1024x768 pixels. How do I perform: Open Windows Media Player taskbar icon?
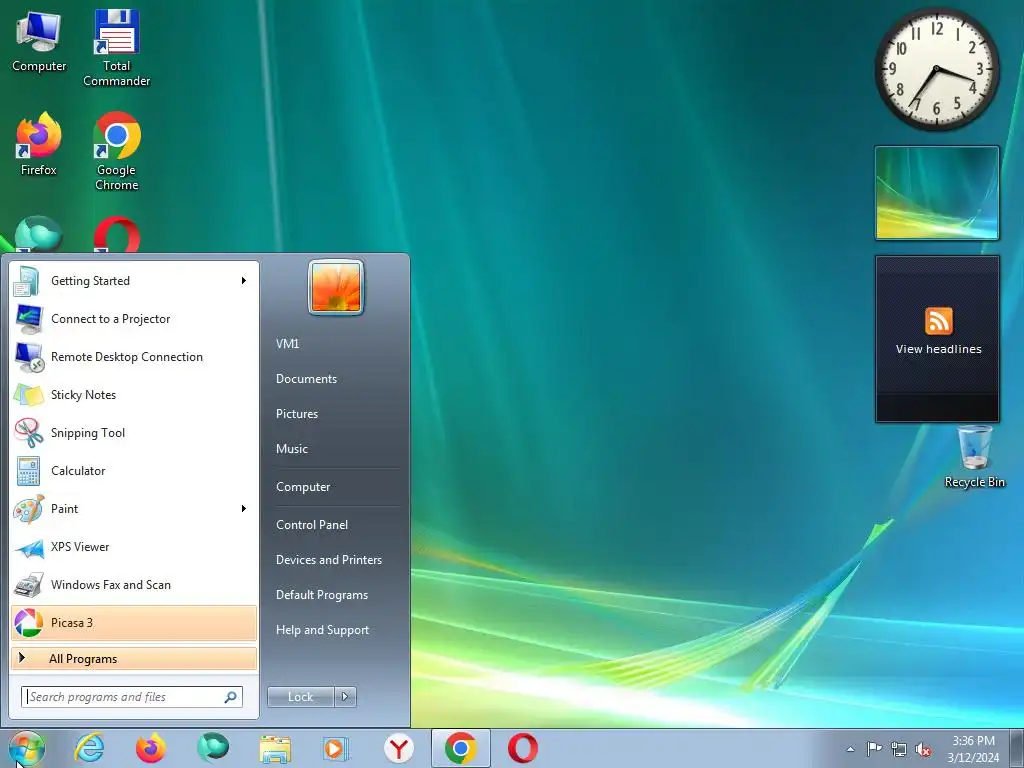pos(336,748)
